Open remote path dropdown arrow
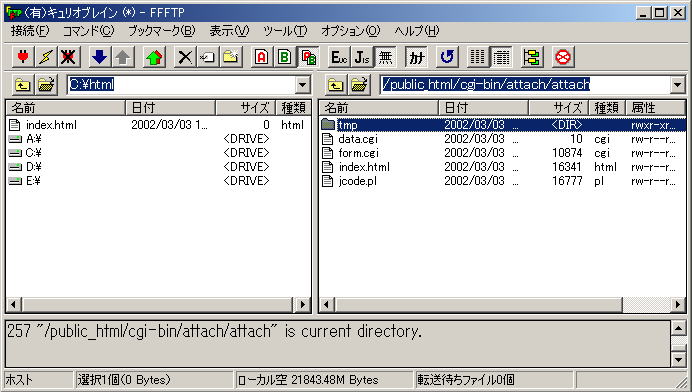This screenshot has width=692, height=392. [677, 84]
